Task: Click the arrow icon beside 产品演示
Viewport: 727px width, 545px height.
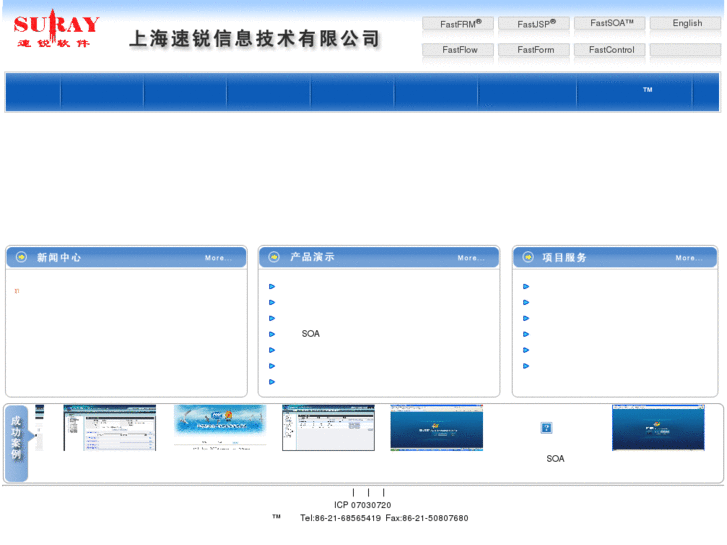Action: coord(274,257)
